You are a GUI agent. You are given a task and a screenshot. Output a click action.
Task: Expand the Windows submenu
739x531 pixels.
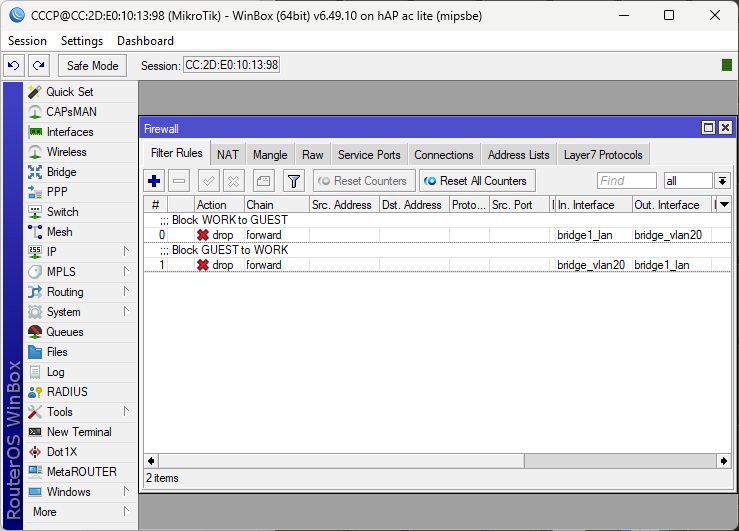[81, 491]
